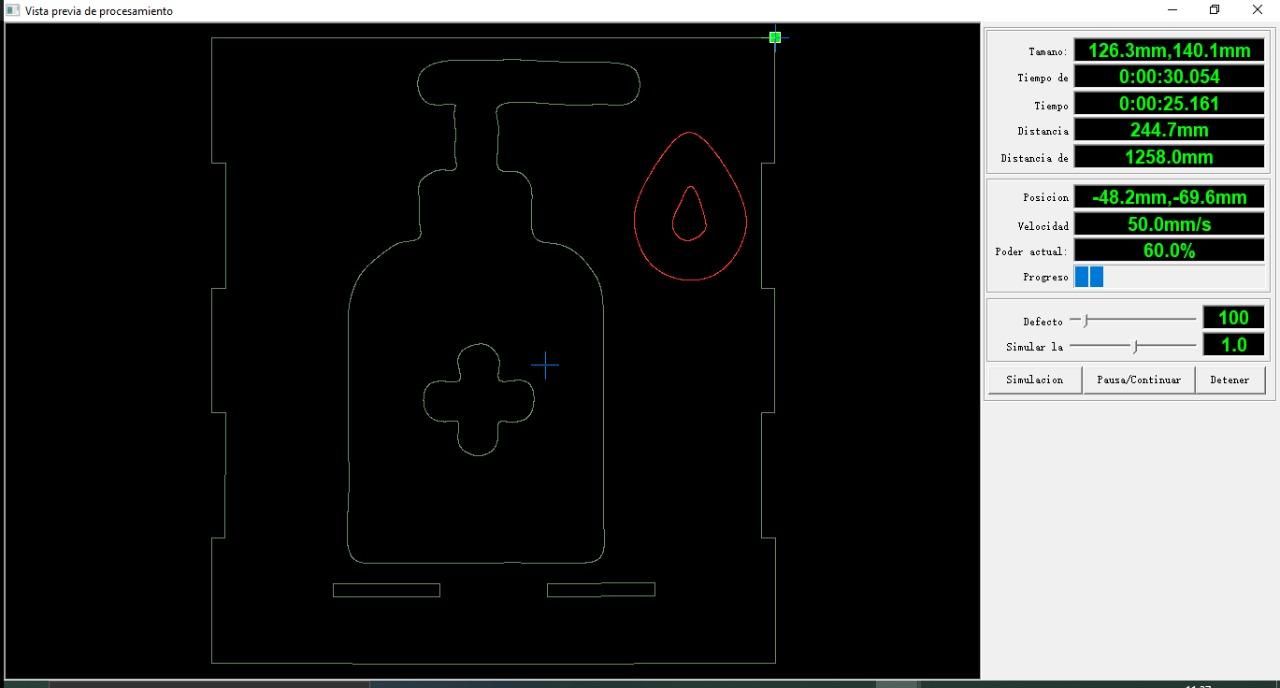Click the Poder actual value 60.0%
Screen dimensions: 1280x688
click(1169, 251)
